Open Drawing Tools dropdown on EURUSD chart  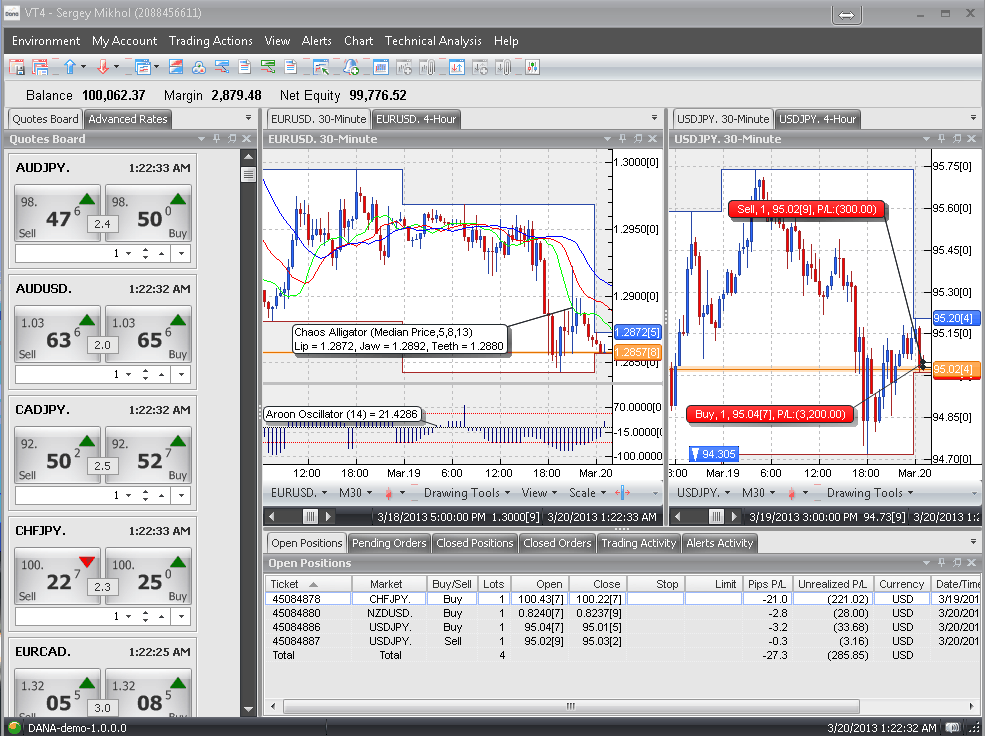465,493
